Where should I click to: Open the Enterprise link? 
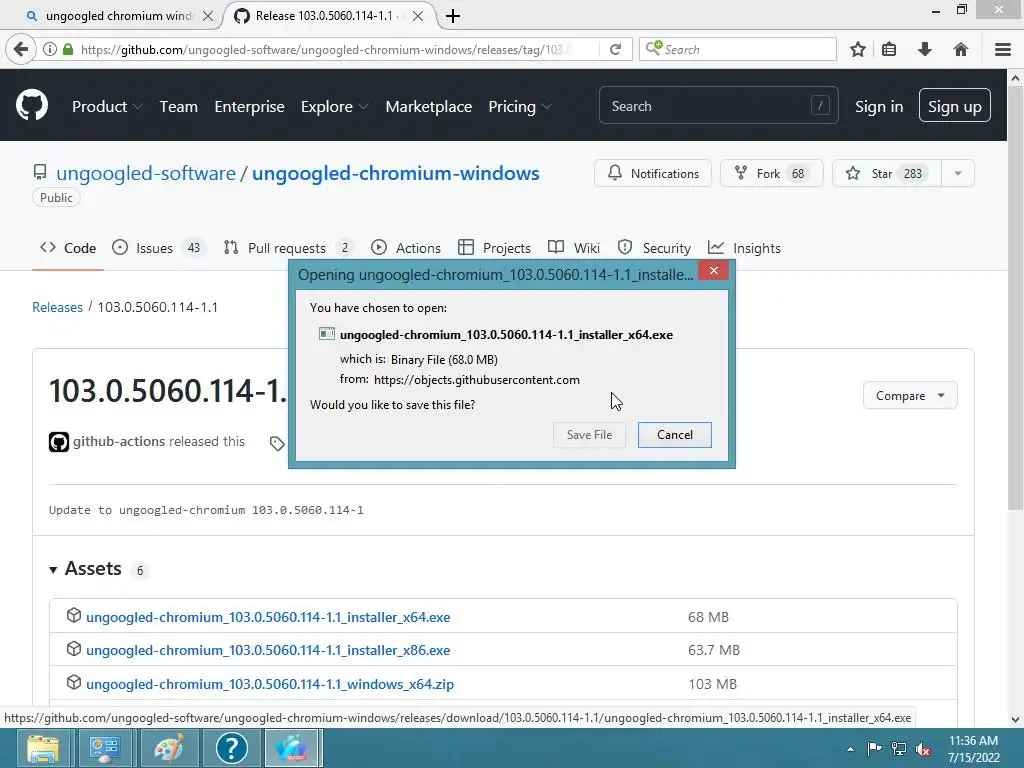(x=249, y=106)
